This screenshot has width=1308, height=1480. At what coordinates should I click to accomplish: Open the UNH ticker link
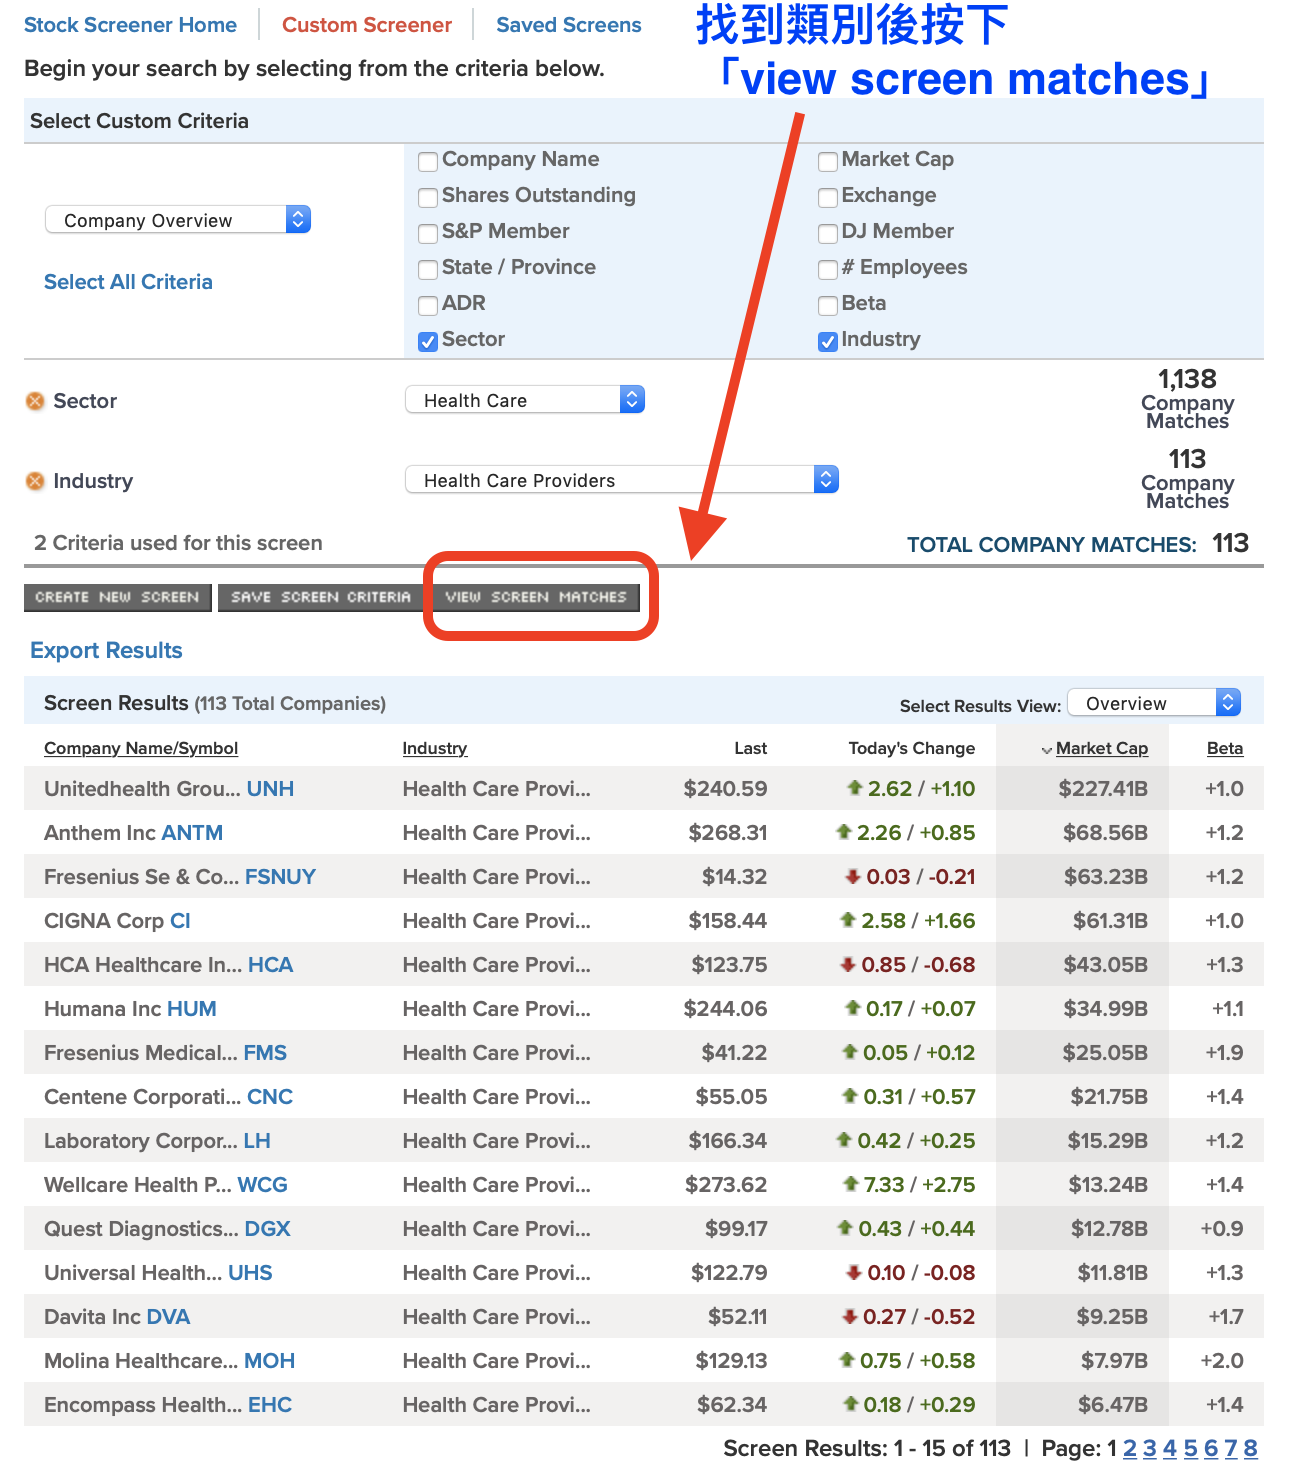pos(270,789)
